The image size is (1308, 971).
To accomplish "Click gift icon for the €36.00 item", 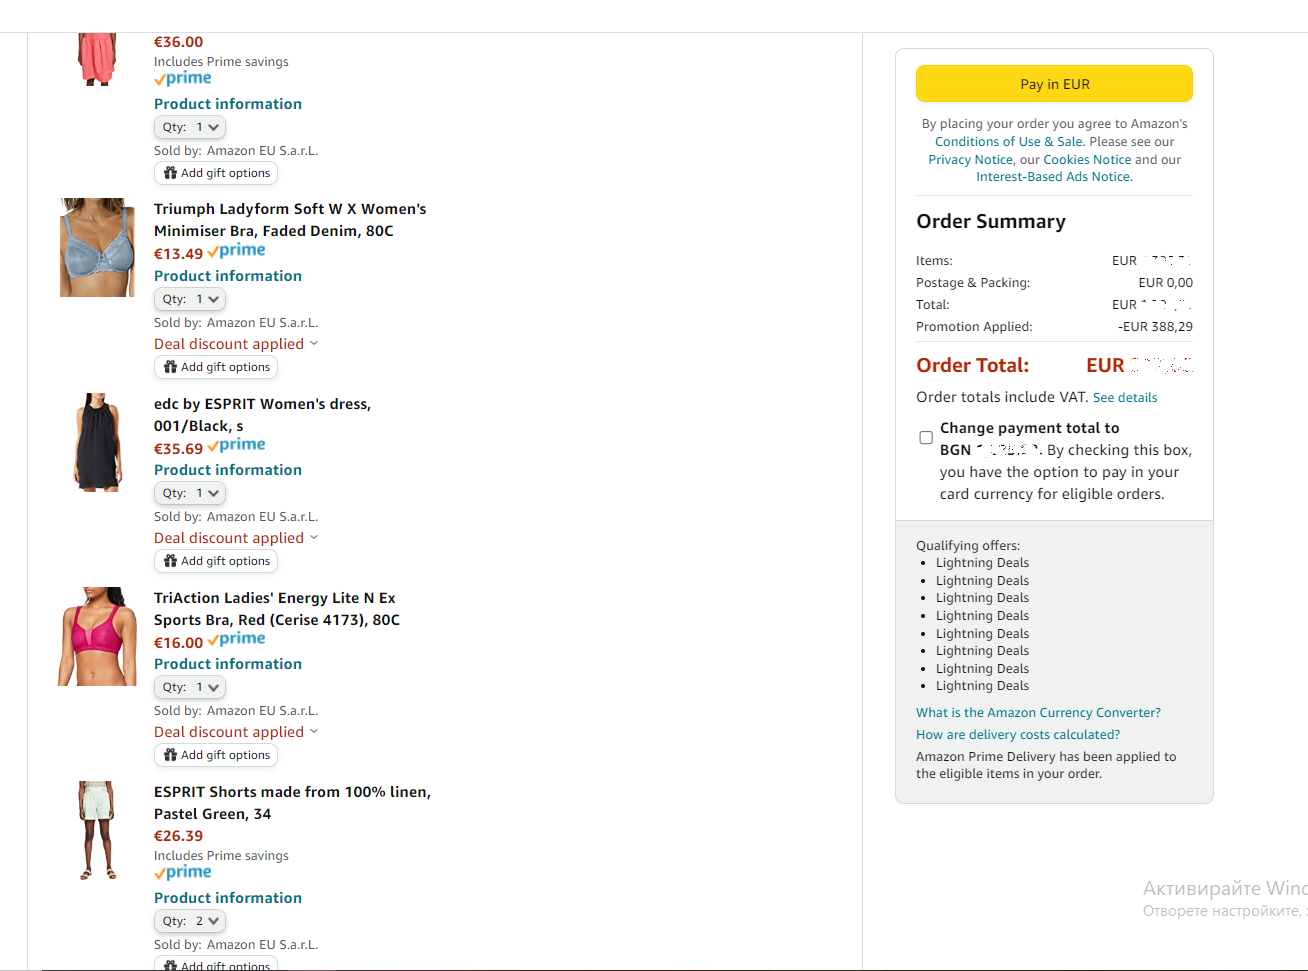I will [171, 173].
